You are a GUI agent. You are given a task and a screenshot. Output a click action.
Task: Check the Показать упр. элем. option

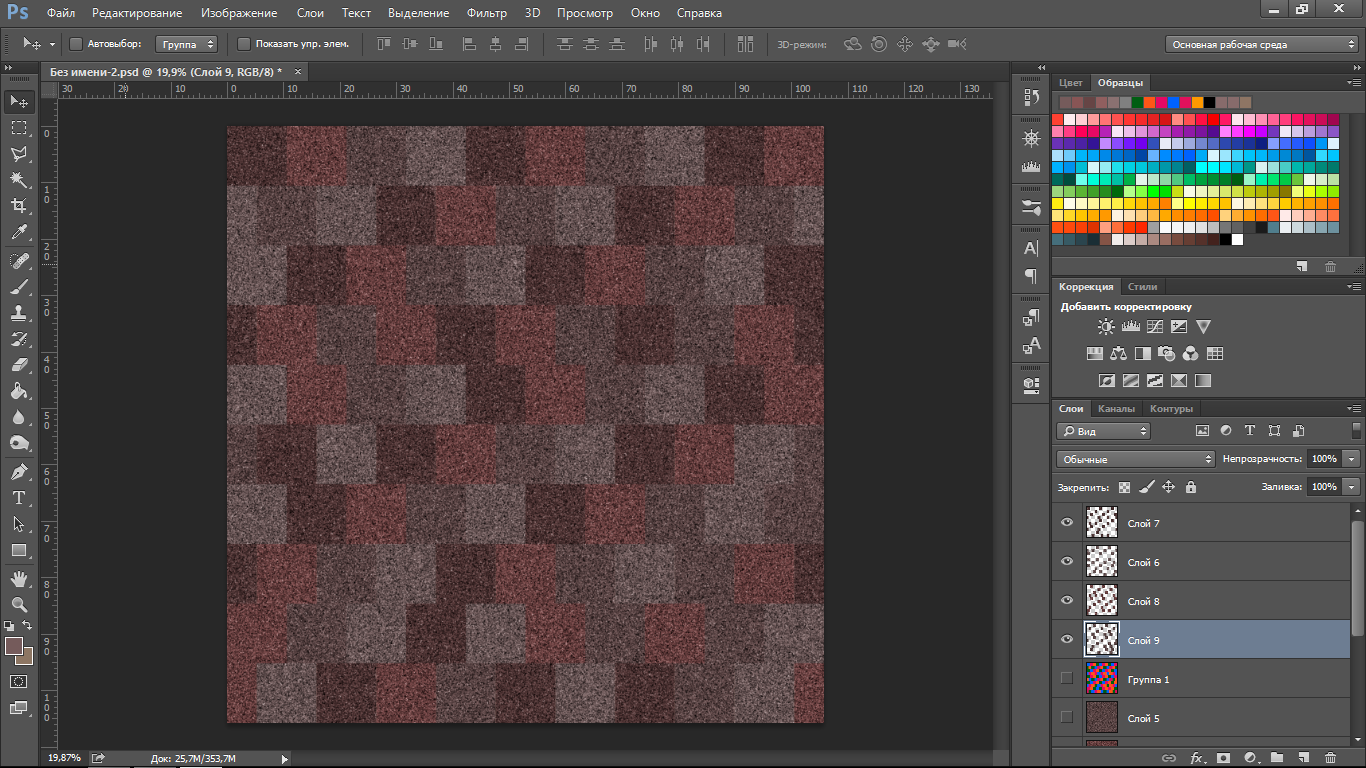(x=244, y=44)
